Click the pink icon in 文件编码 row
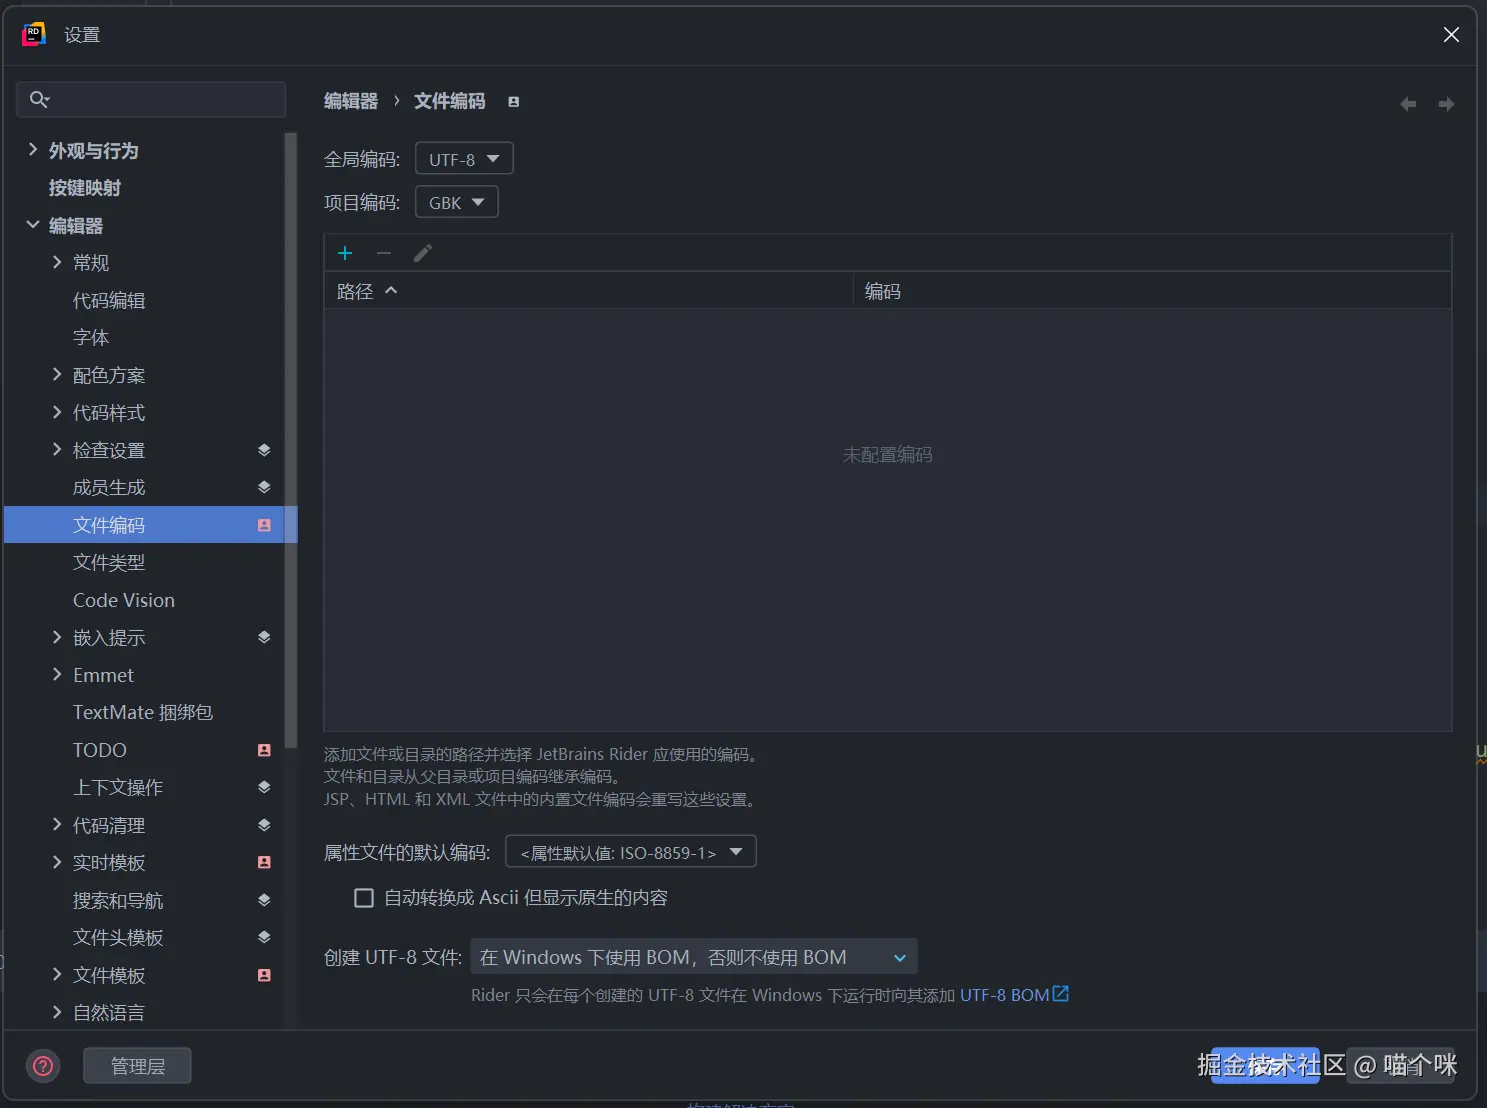 [264, 525]
